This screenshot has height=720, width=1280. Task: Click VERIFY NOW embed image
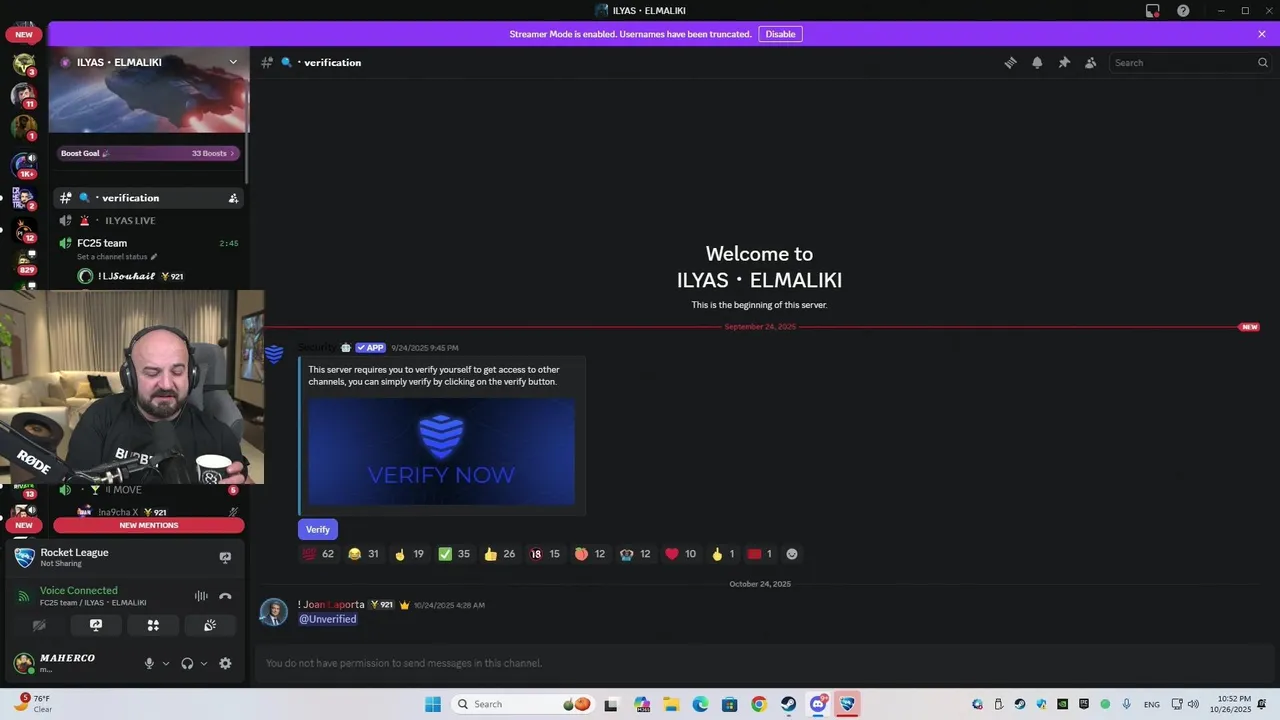click(x=441, y=453)
